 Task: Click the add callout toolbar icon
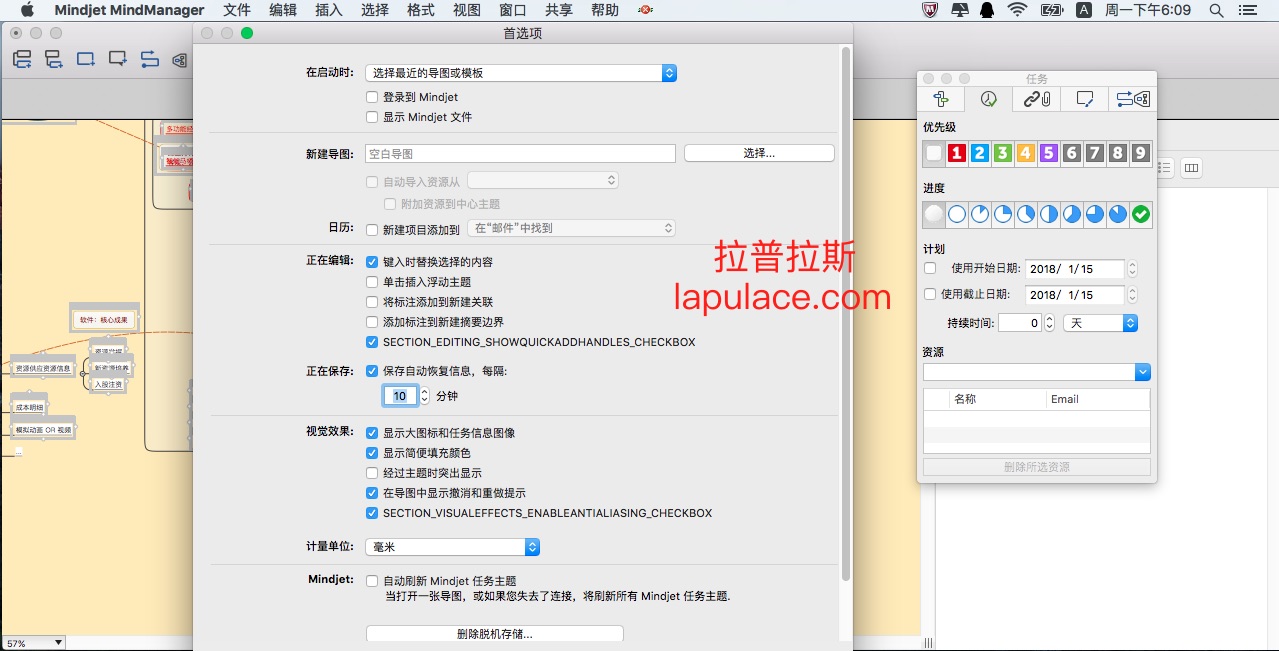[x=118, y=59]
